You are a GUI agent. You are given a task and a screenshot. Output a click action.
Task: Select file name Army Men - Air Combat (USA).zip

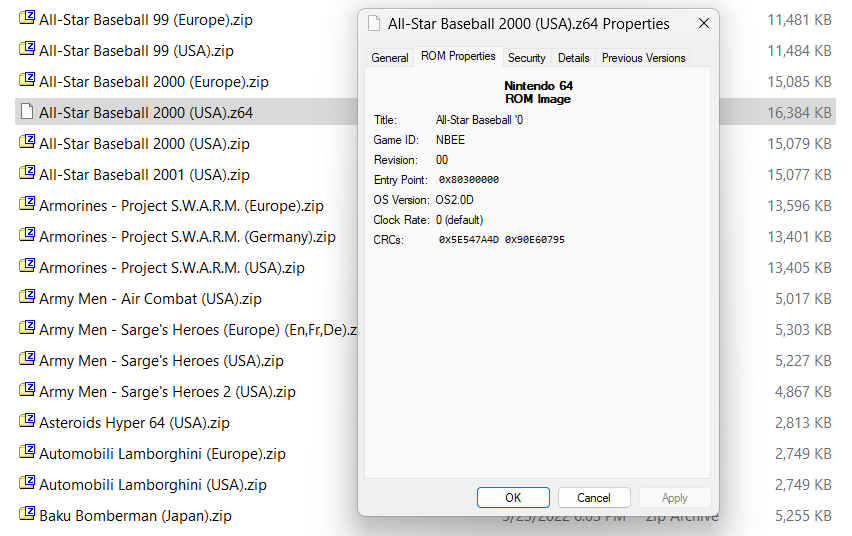151,298
